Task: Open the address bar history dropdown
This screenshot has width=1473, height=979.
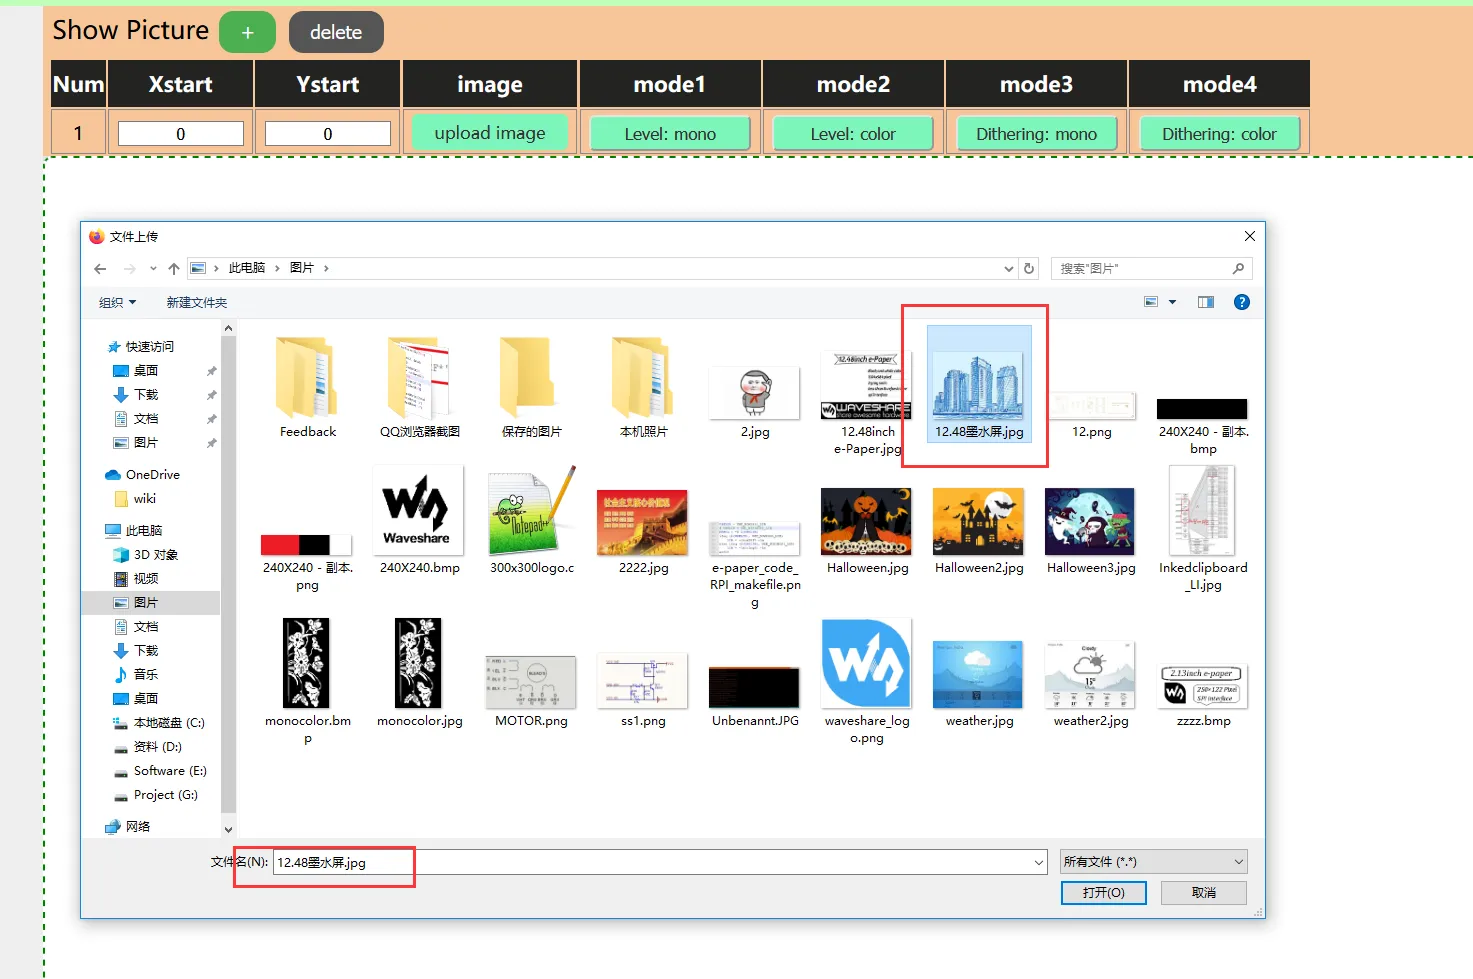Action: click(1008, 268)
